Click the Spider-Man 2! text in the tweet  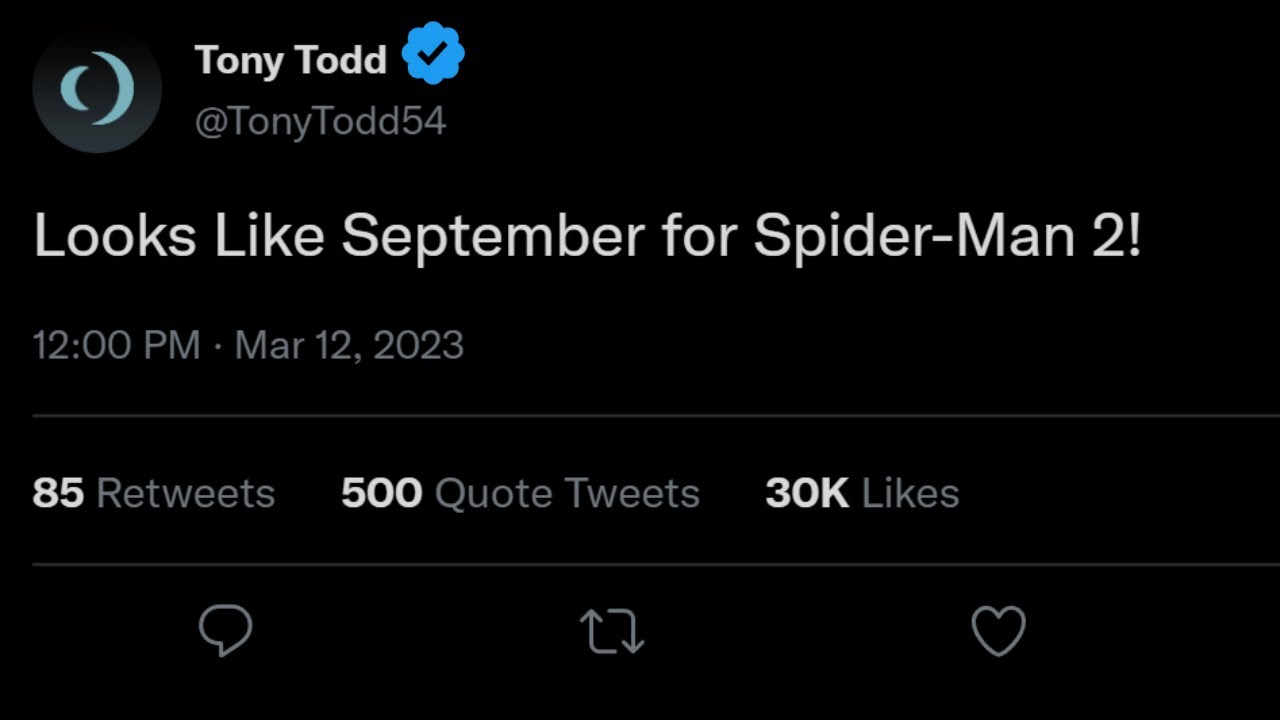[946, 238]
